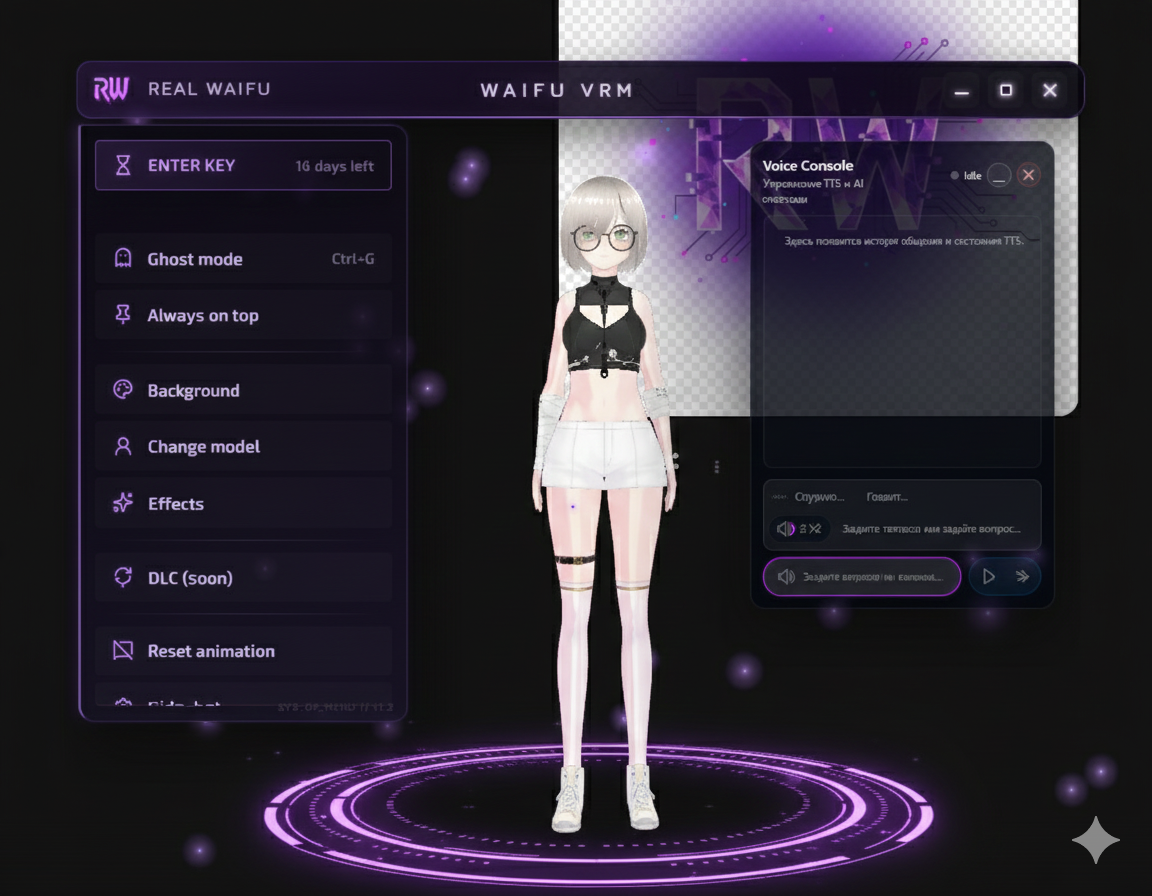Viewport: 1152px width, 896px height.
Task: Click the palette icon for Background
Action: pyautogui.click(x=123, y=389)
